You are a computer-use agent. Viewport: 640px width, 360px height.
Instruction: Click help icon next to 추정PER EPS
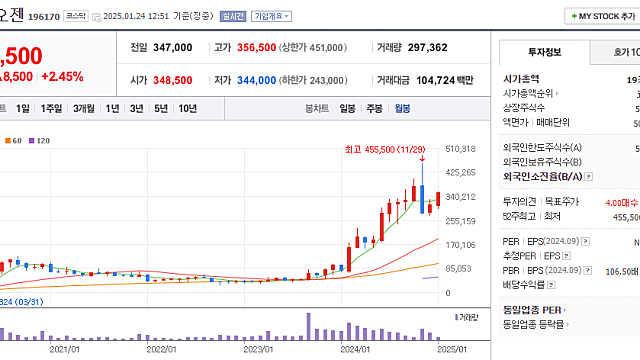566,256
